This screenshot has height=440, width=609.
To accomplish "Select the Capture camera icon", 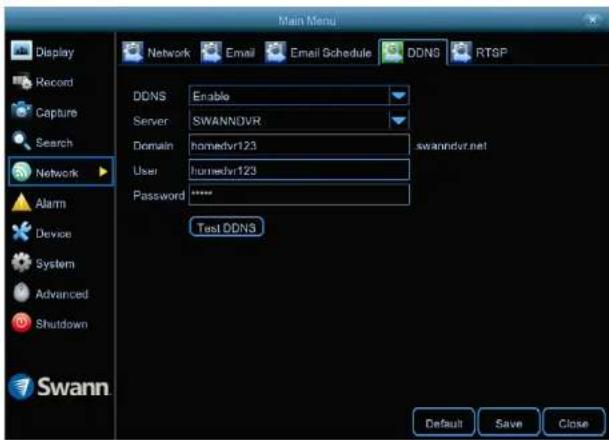I will tap(21, 111).
